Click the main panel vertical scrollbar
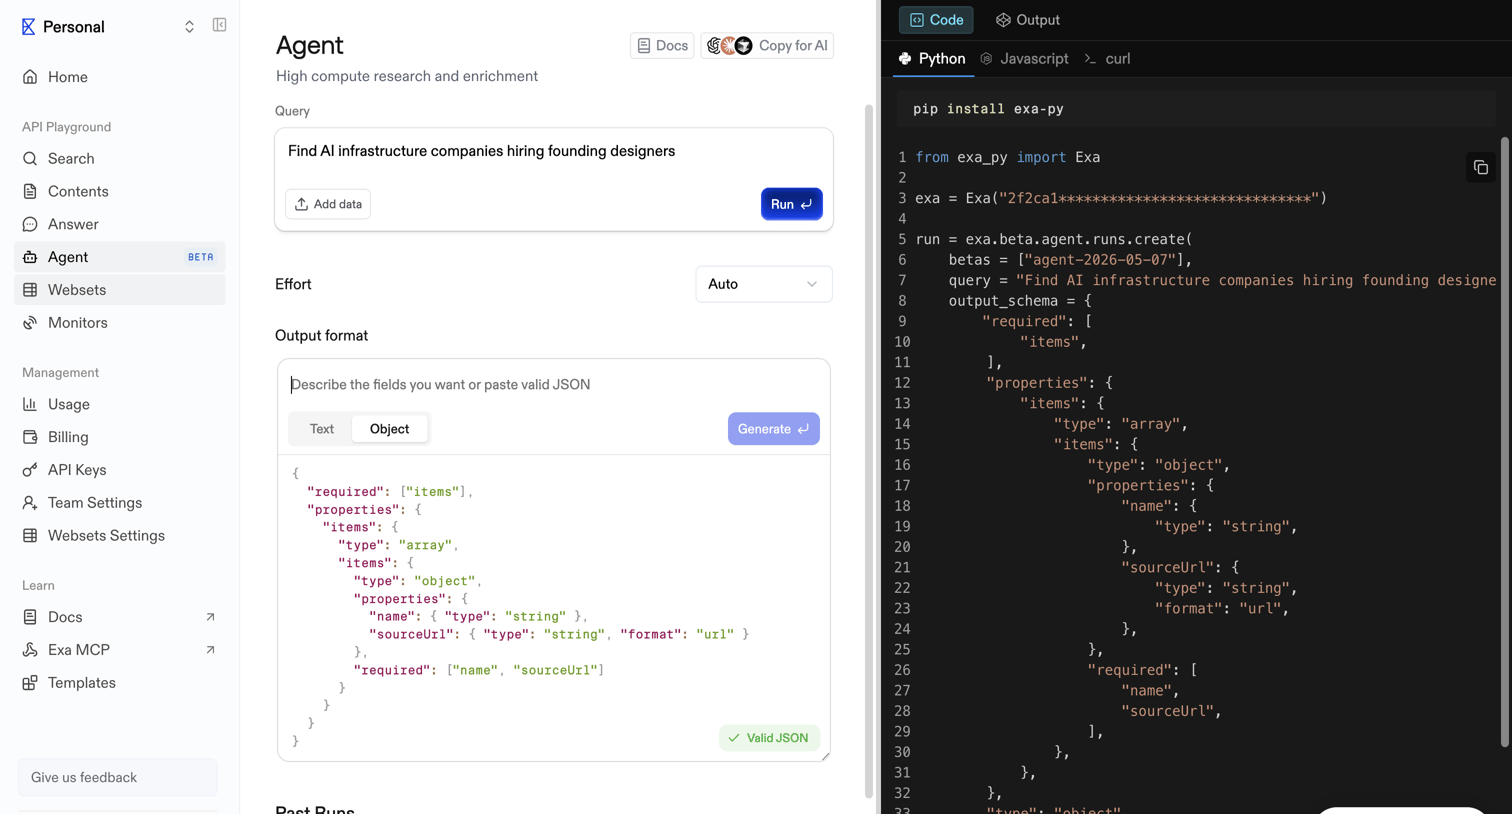This screenshot has height=814, width=1512. pos(869,450)
